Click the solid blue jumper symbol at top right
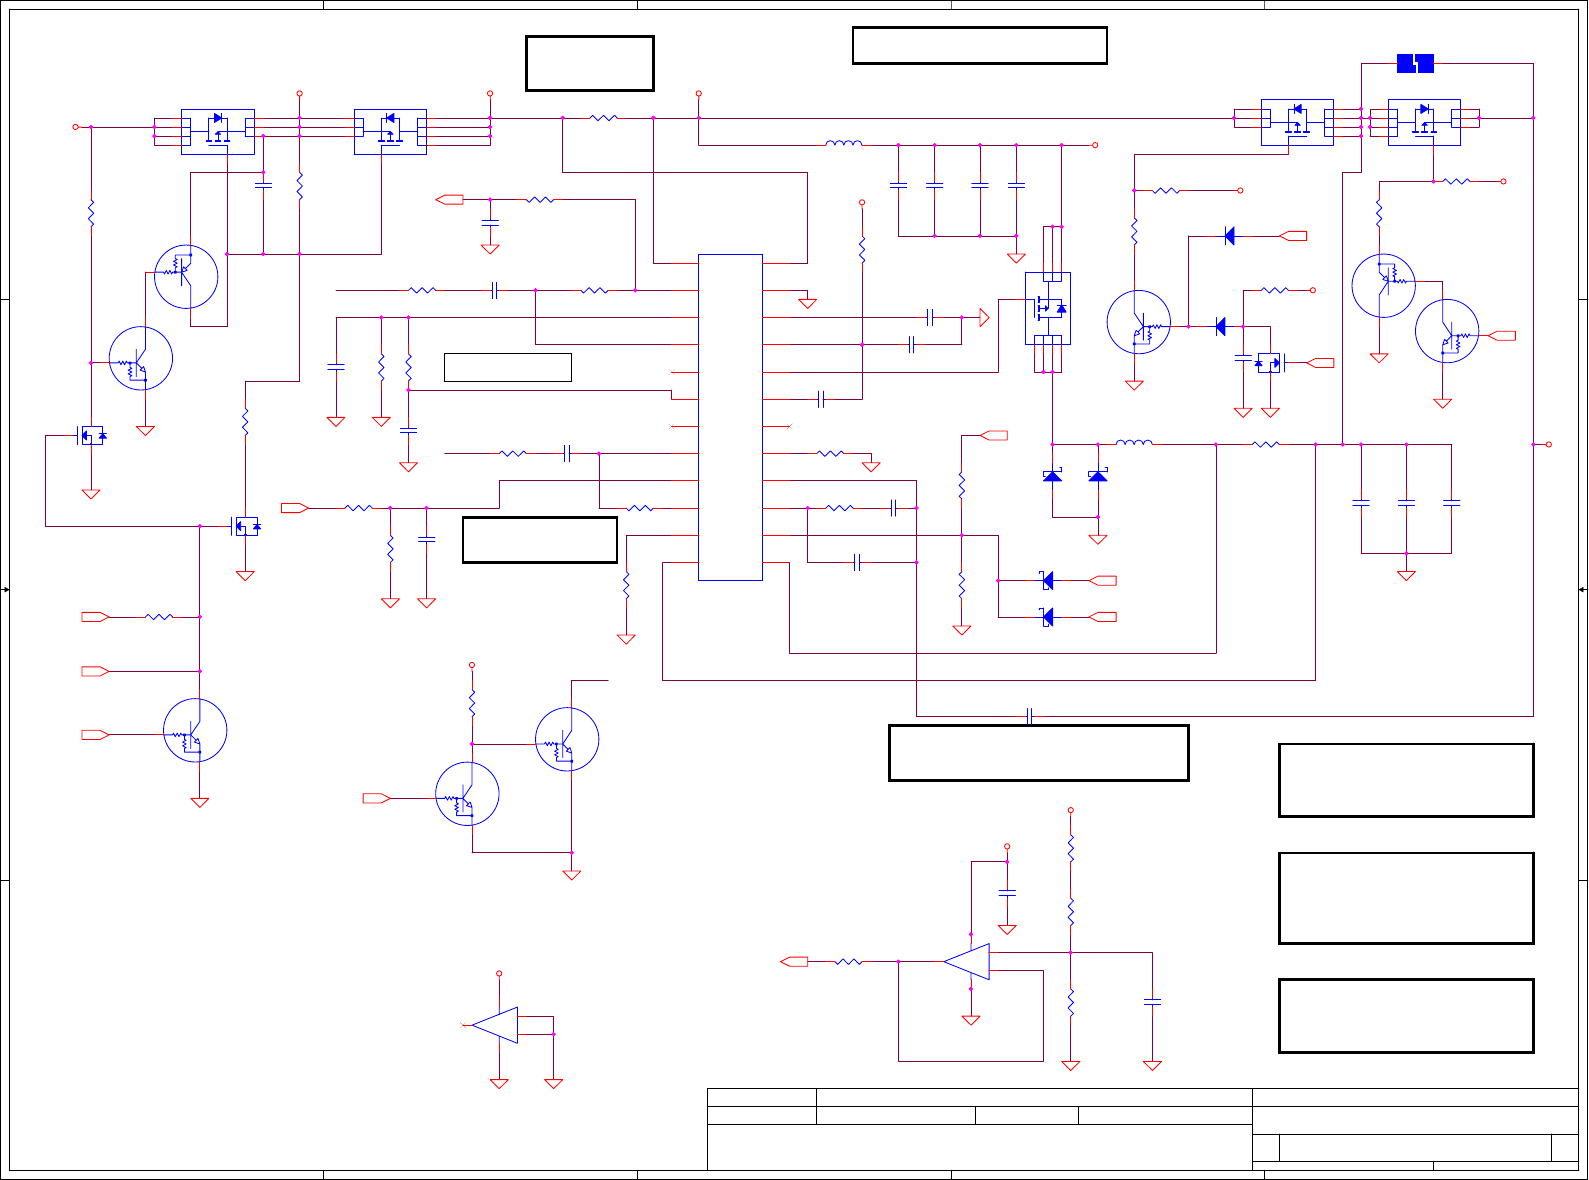Image resolution: width=1589 pixels, height=1180 pixels. tap(1415, 64)
